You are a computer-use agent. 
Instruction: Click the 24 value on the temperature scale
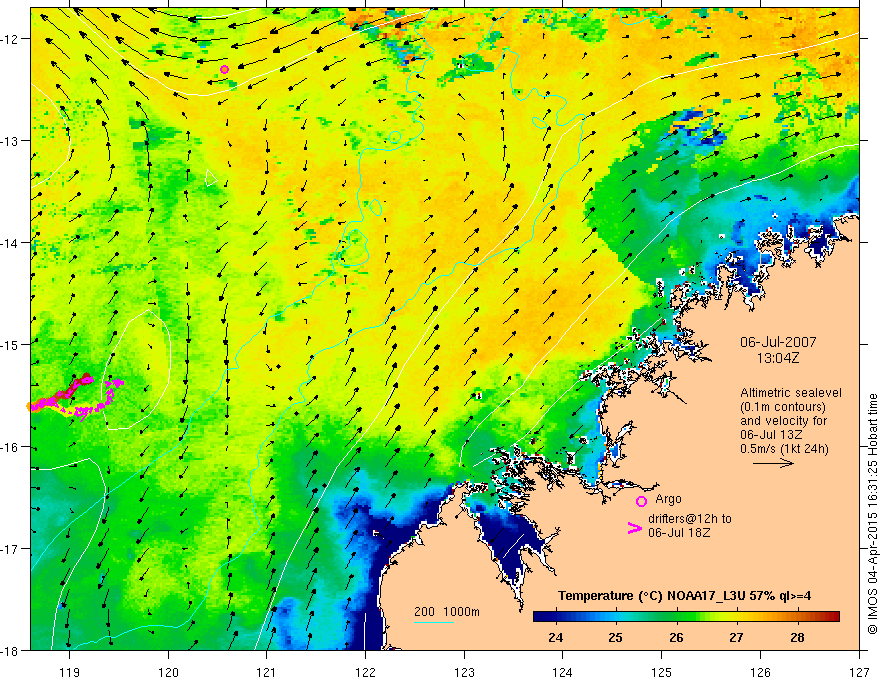556,637
